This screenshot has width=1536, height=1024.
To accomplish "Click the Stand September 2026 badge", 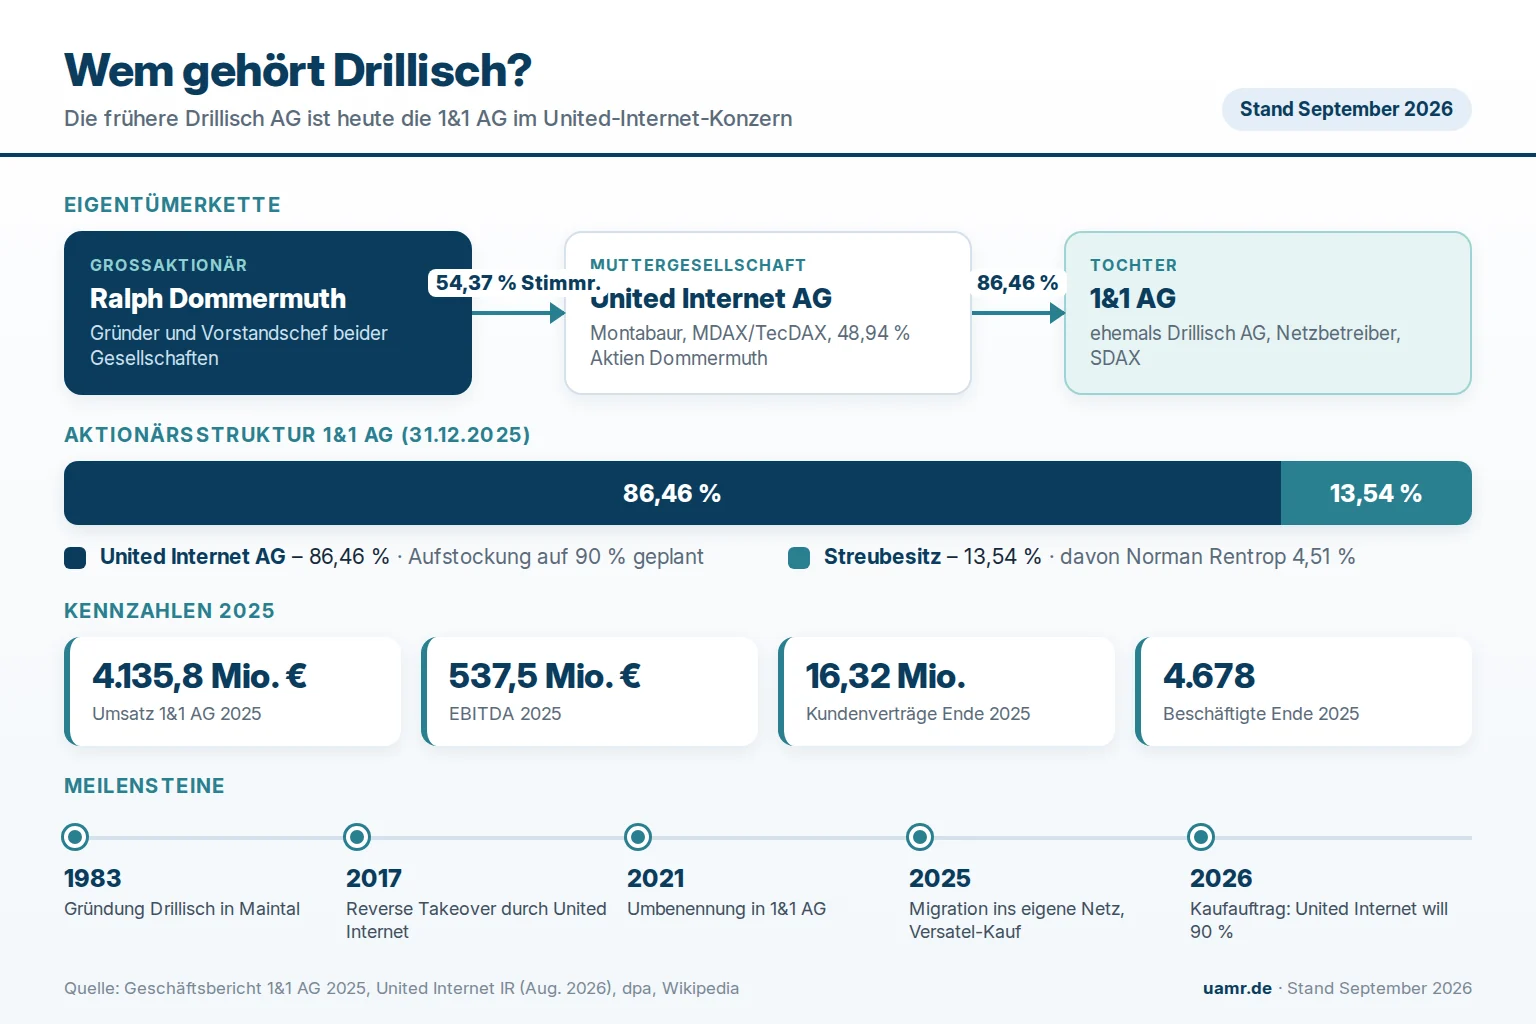I will [x=1346, y=109].
